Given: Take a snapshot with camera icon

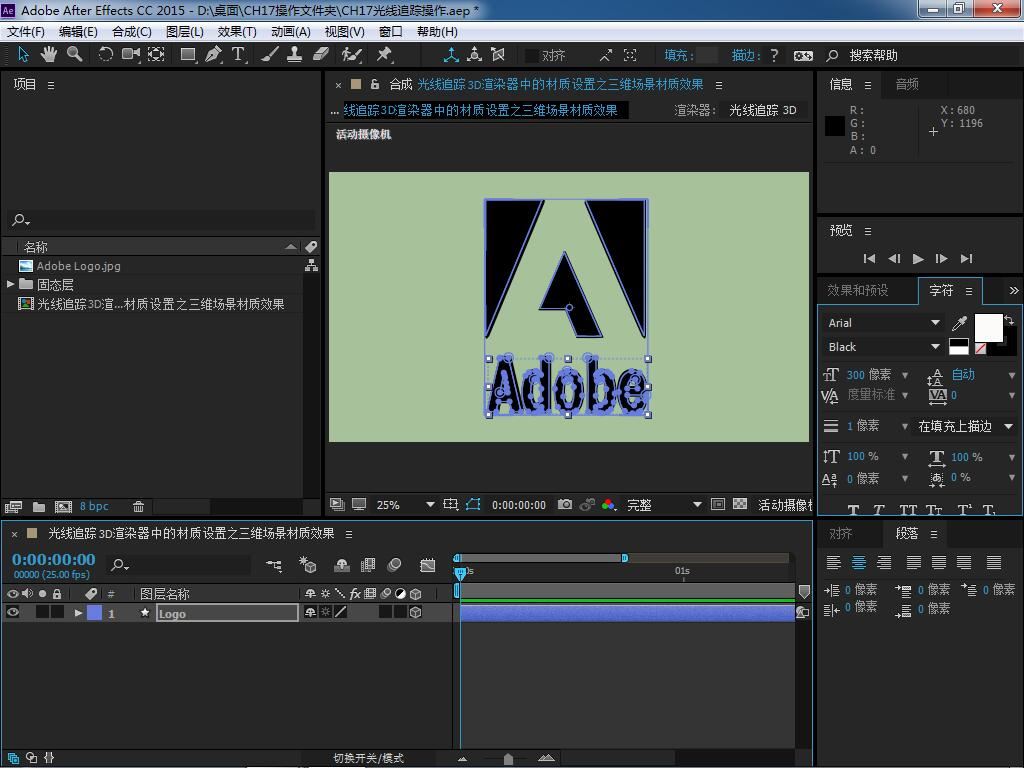Looking at the screenshot, I should tap(565, 505).
